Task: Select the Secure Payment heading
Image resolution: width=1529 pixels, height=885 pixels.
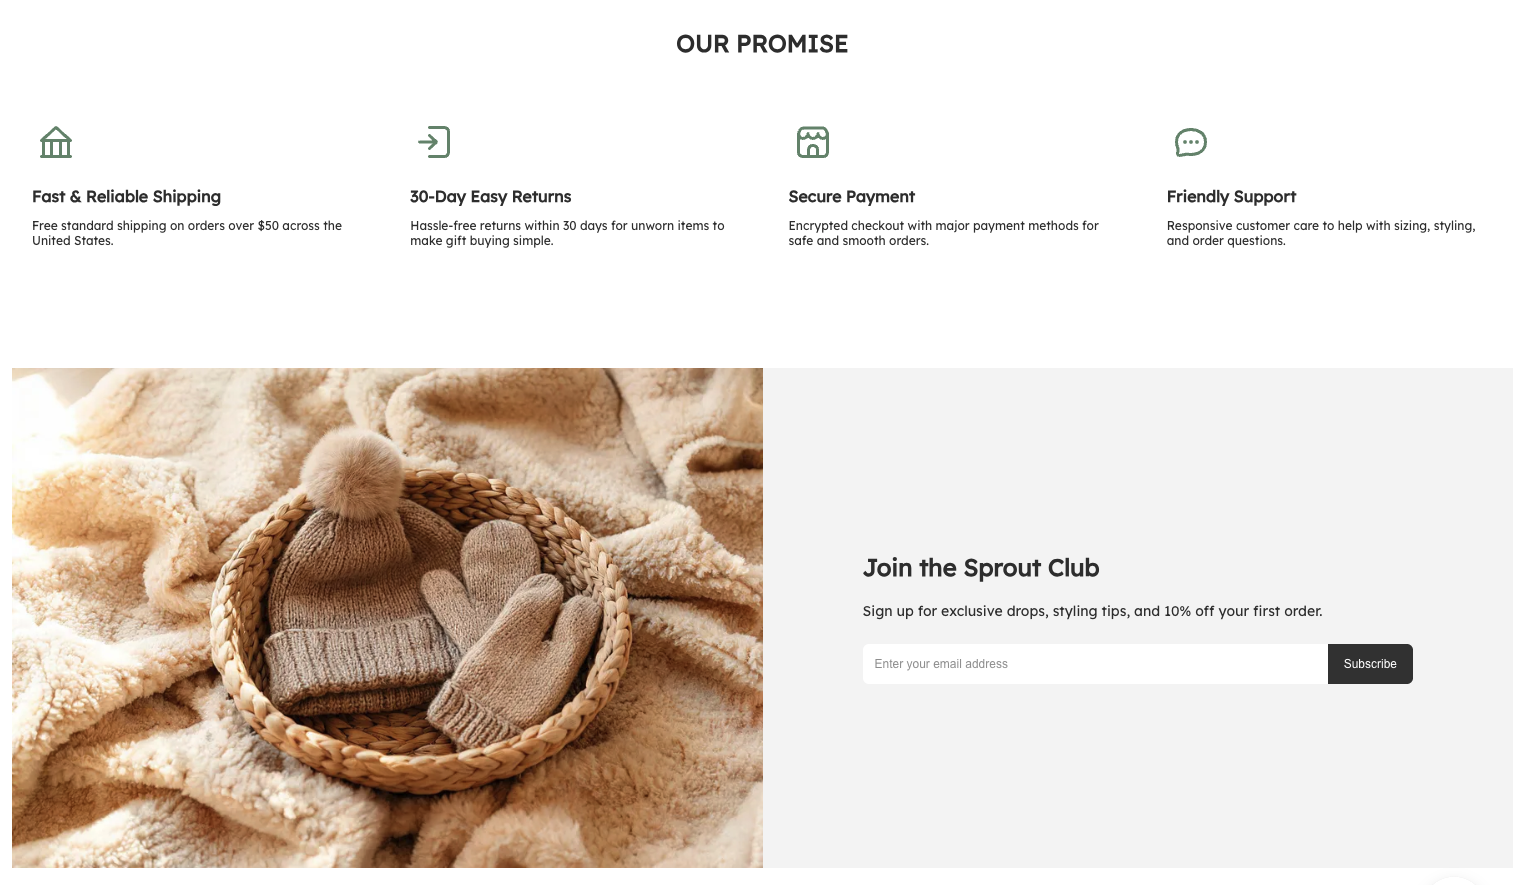Action: pos(852,197)
